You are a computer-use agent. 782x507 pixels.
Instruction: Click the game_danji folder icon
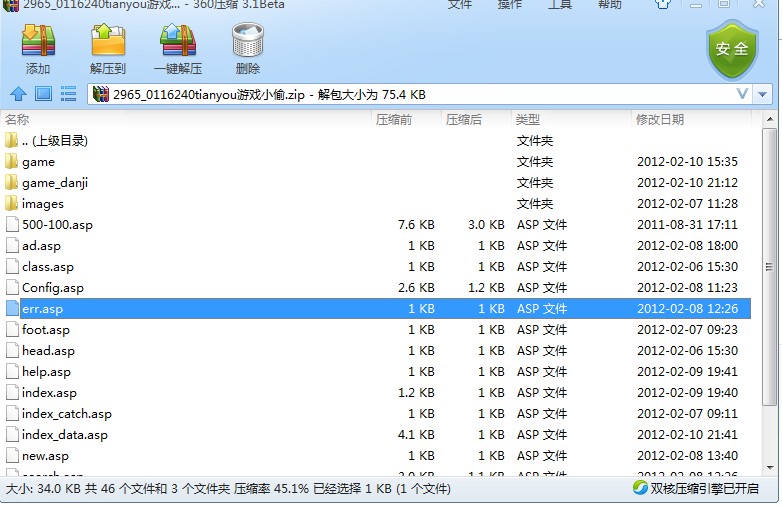[11, 182]
